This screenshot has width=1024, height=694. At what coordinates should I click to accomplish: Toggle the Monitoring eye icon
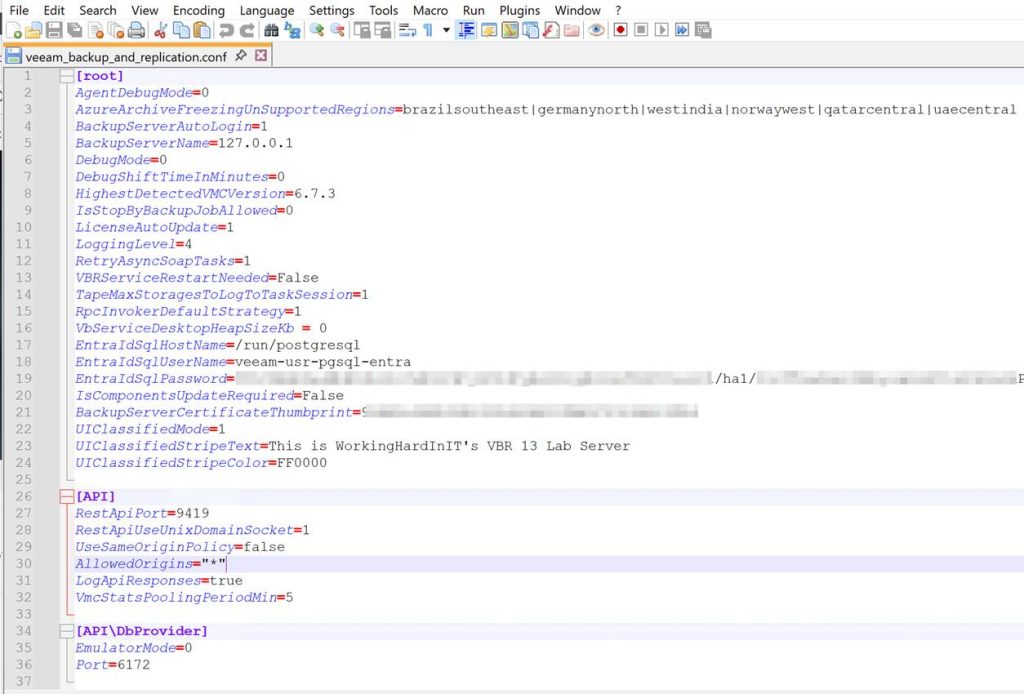[596, 31]
